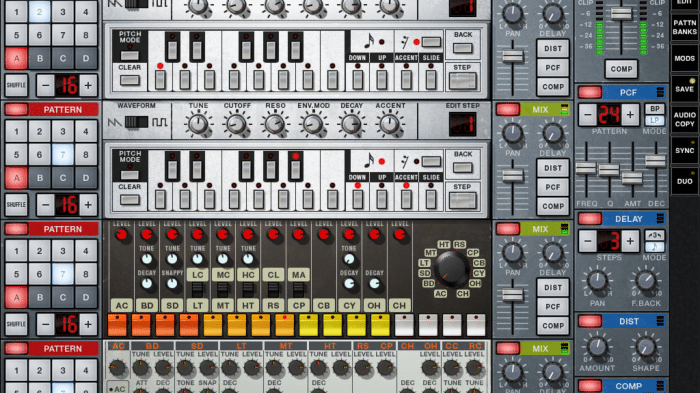Toggle the DELAY effect power button
Screen dimensions: 700x393
pyautogui.click(x=589, y=219)
